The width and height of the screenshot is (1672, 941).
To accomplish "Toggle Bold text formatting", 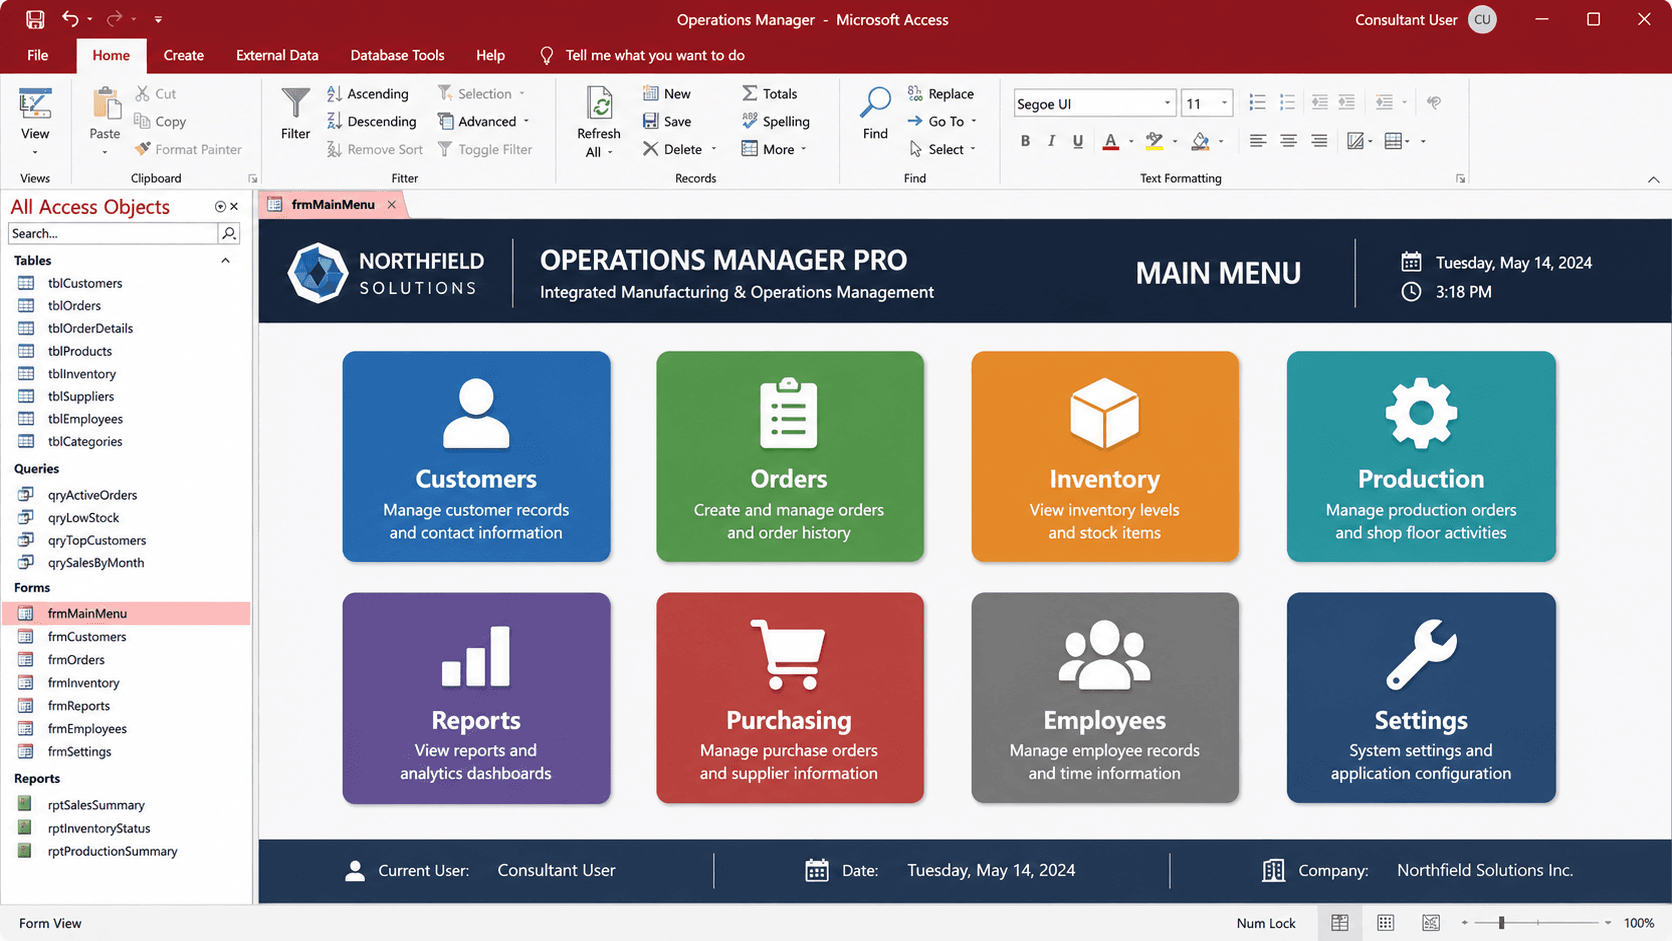I will 1025,141.
